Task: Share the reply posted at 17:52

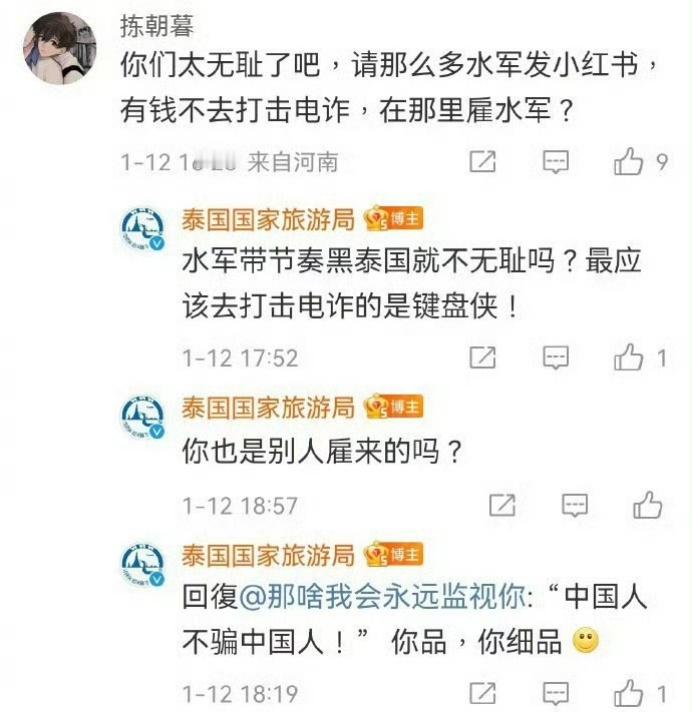Action: [x=482, y=358]
